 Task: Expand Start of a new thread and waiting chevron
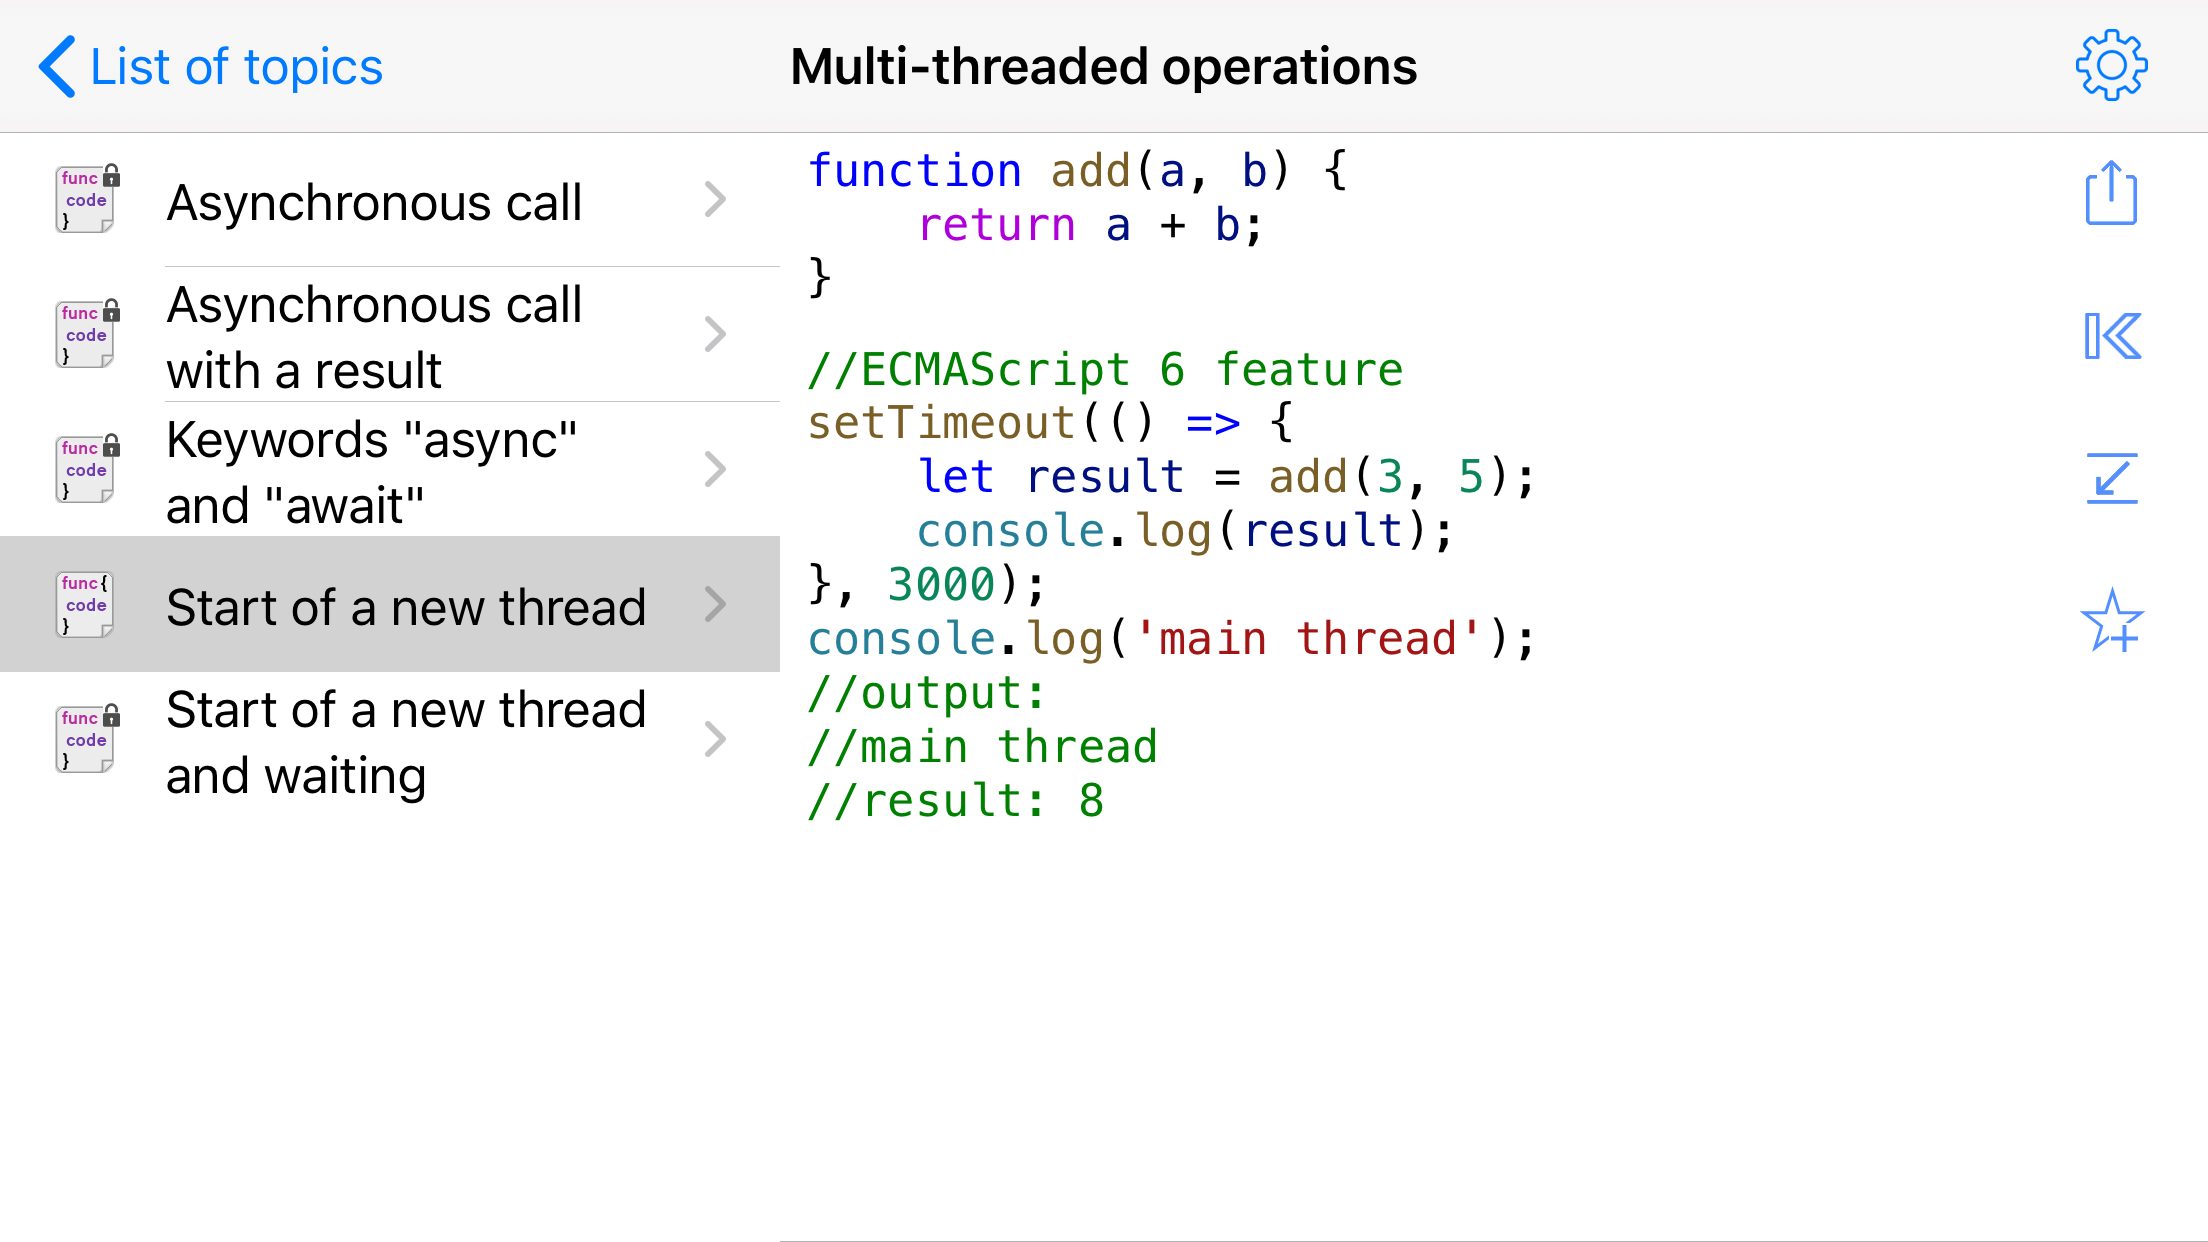714,739
